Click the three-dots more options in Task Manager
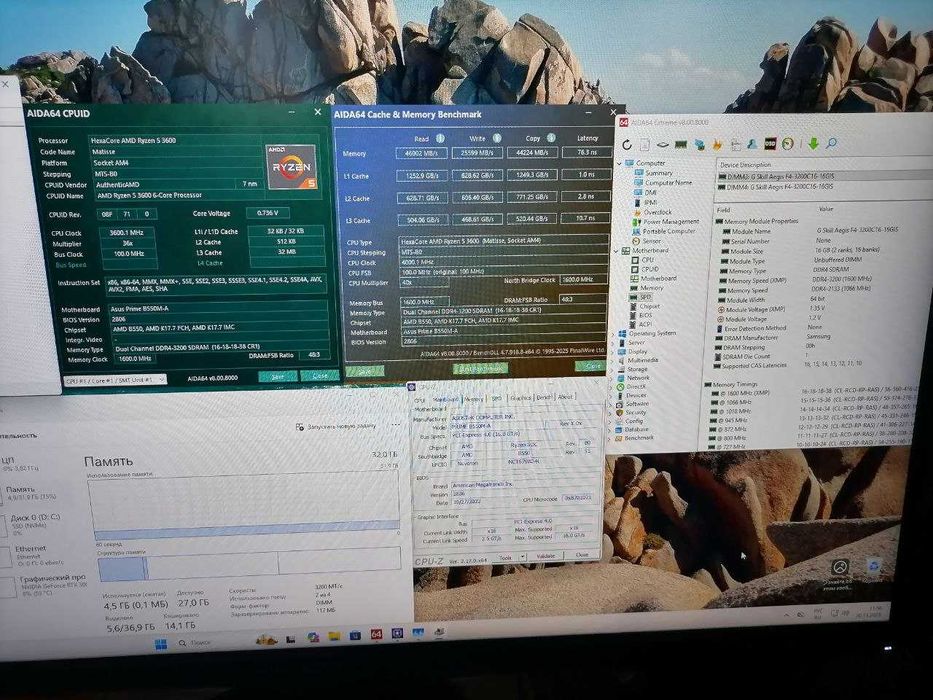The image size is (933, 700). click(x=396, y=426)
